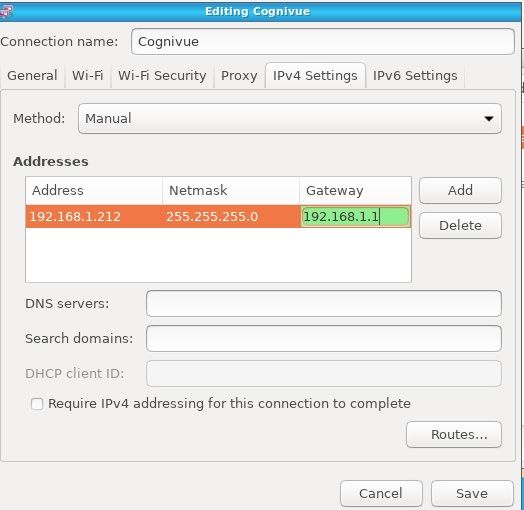
Task: Open the Routes… dialog
Action: pyautogui.click(x=454, y=434)
